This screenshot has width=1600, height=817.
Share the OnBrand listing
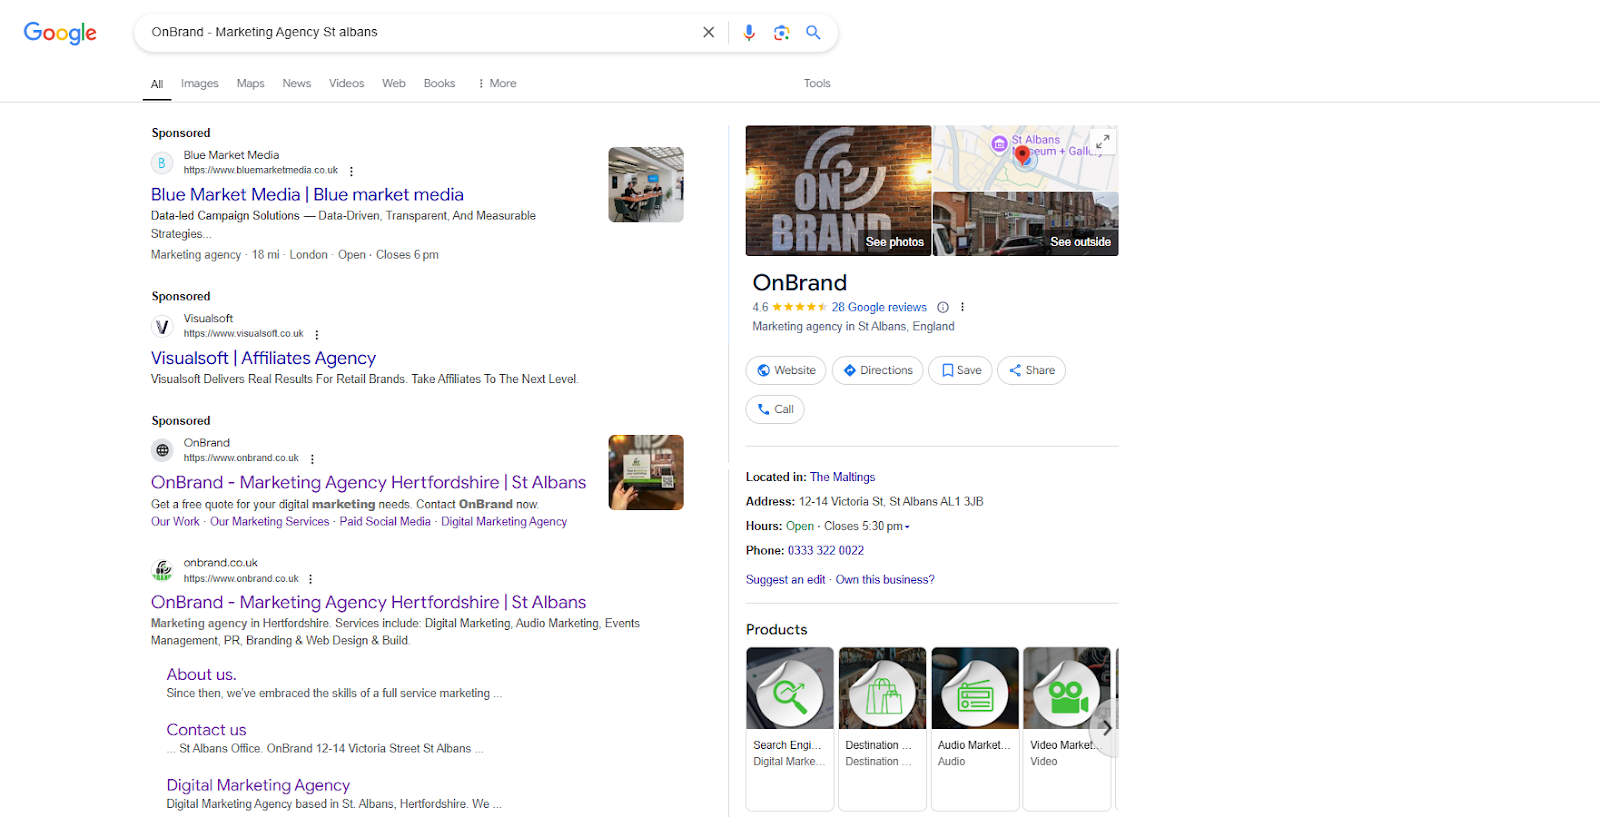1031,370
